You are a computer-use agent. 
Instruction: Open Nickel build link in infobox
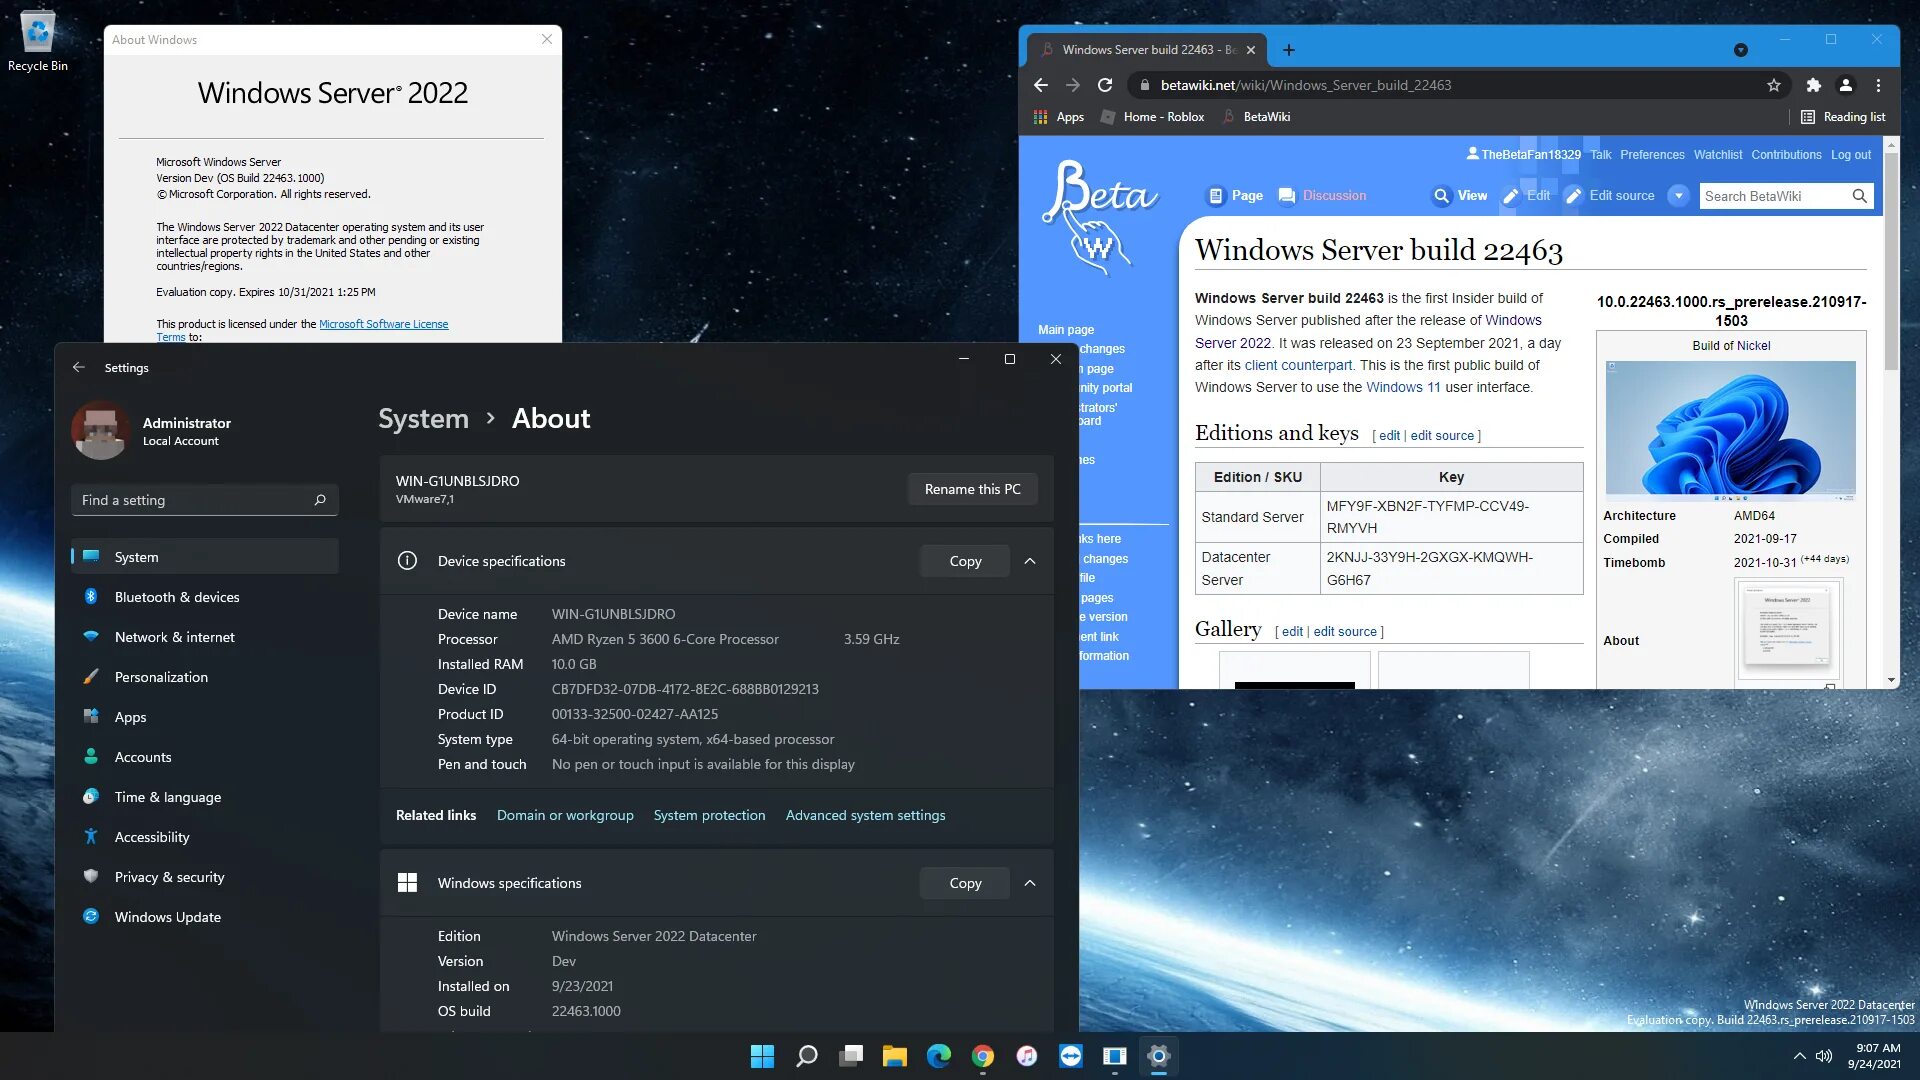coord(1753,346)
